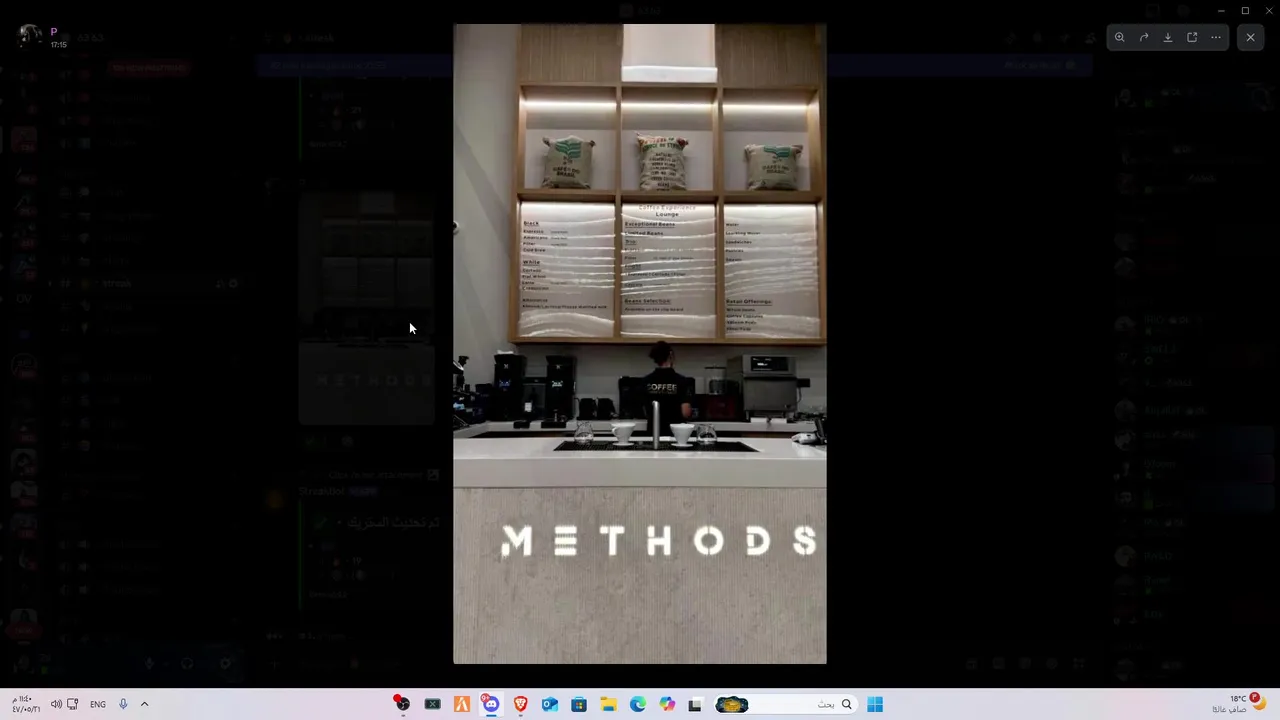Open the Windows Start menu
This screenshot has height=720, width=1280.
[x=875, y=704]
